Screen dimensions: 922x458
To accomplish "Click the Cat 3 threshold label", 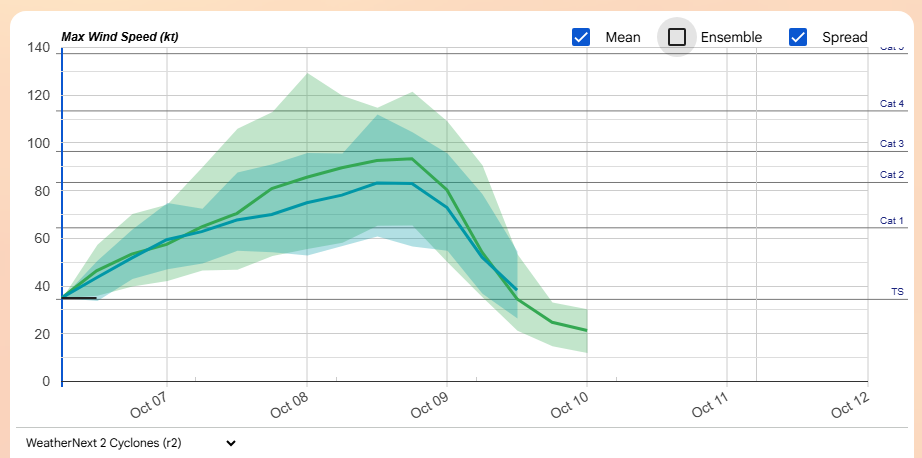I will click(x=891, y=143).
